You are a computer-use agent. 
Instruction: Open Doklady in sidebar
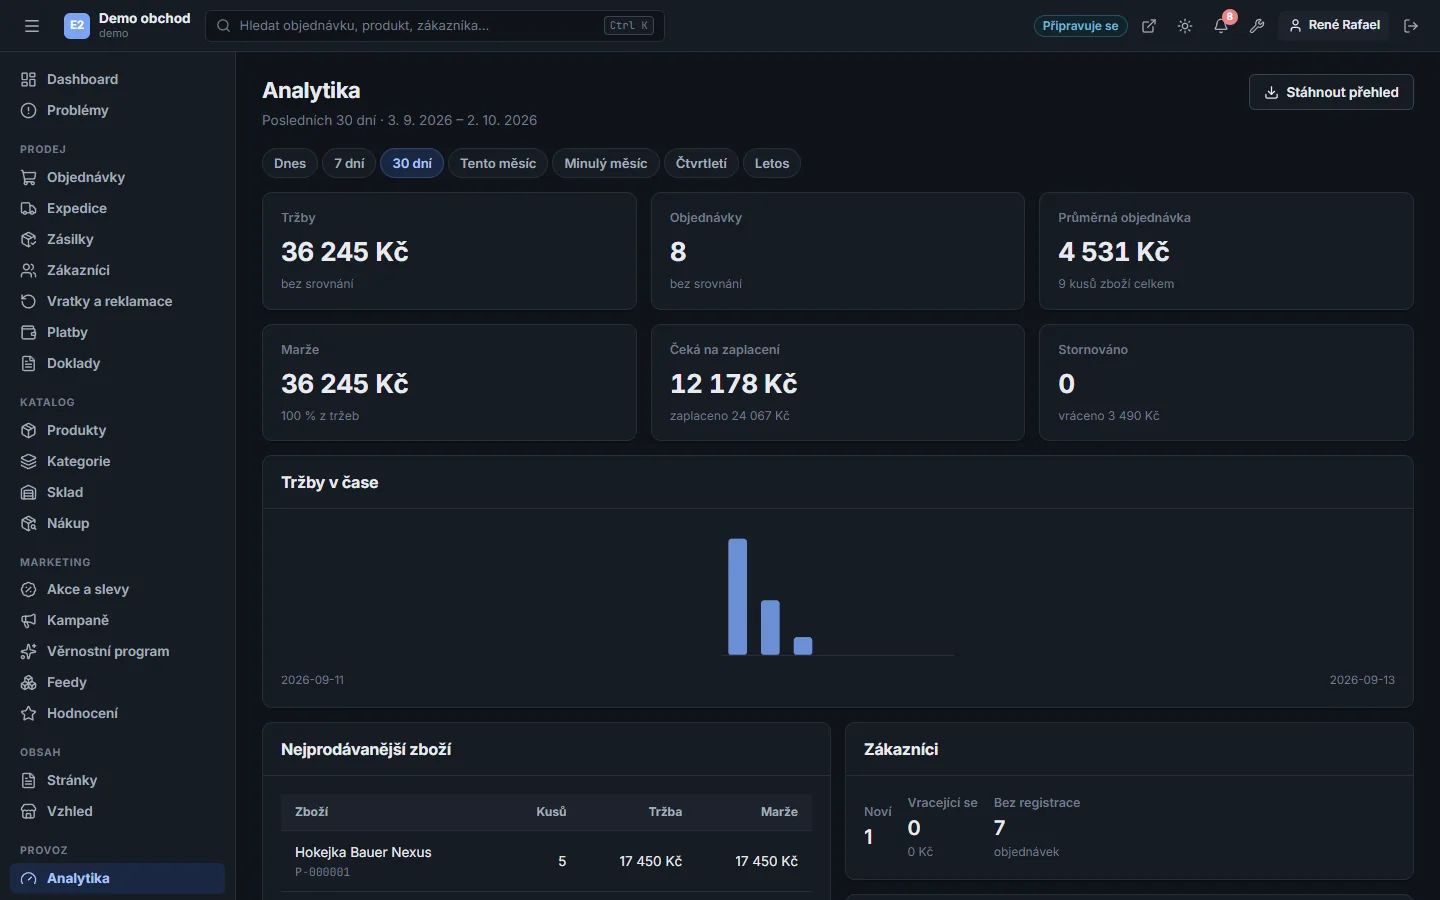(x=117, y=363)
